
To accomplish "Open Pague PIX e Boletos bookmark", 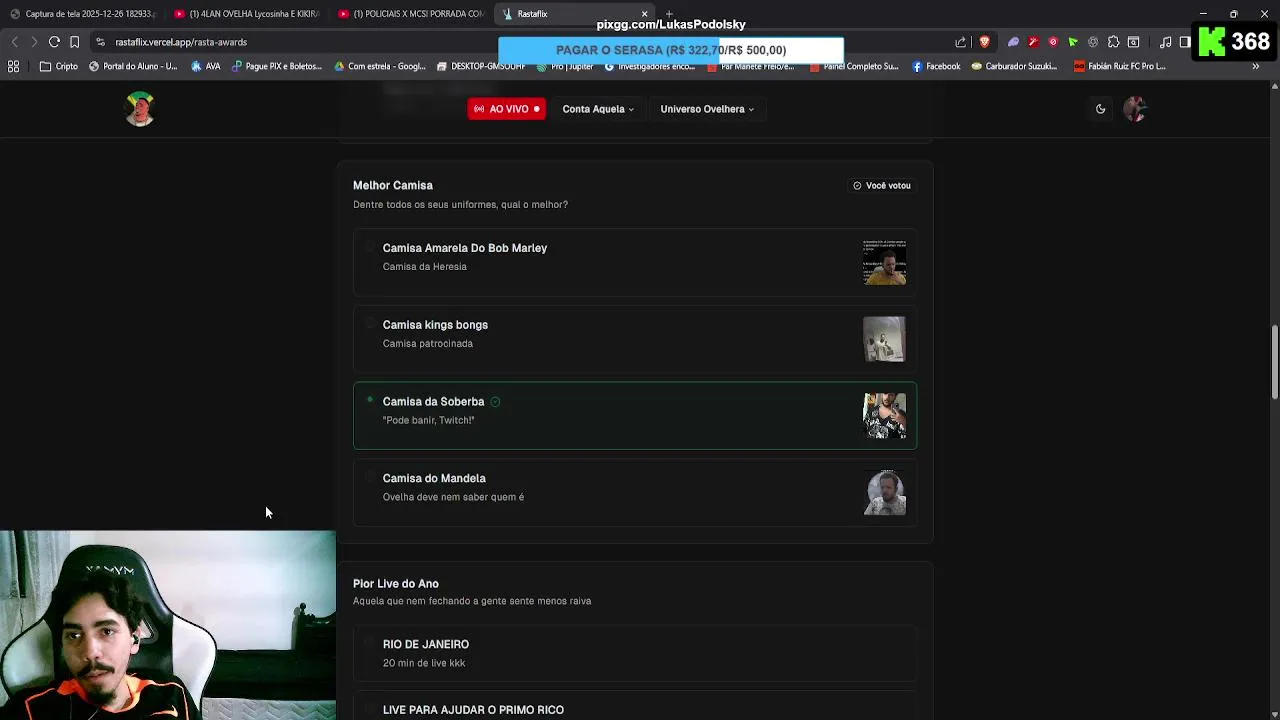I will 277,66.
